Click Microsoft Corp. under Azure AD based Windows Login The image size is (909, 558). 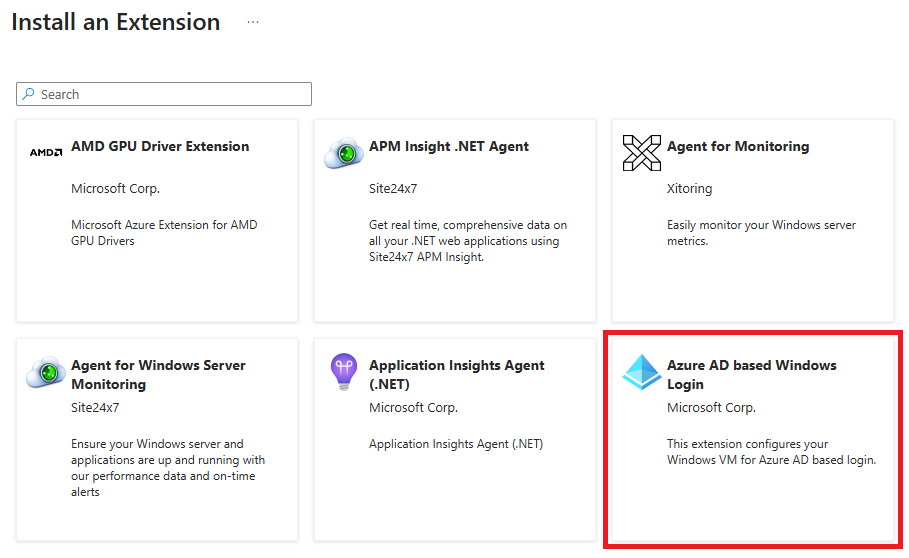pyautogui.click(x=711, y=407)
